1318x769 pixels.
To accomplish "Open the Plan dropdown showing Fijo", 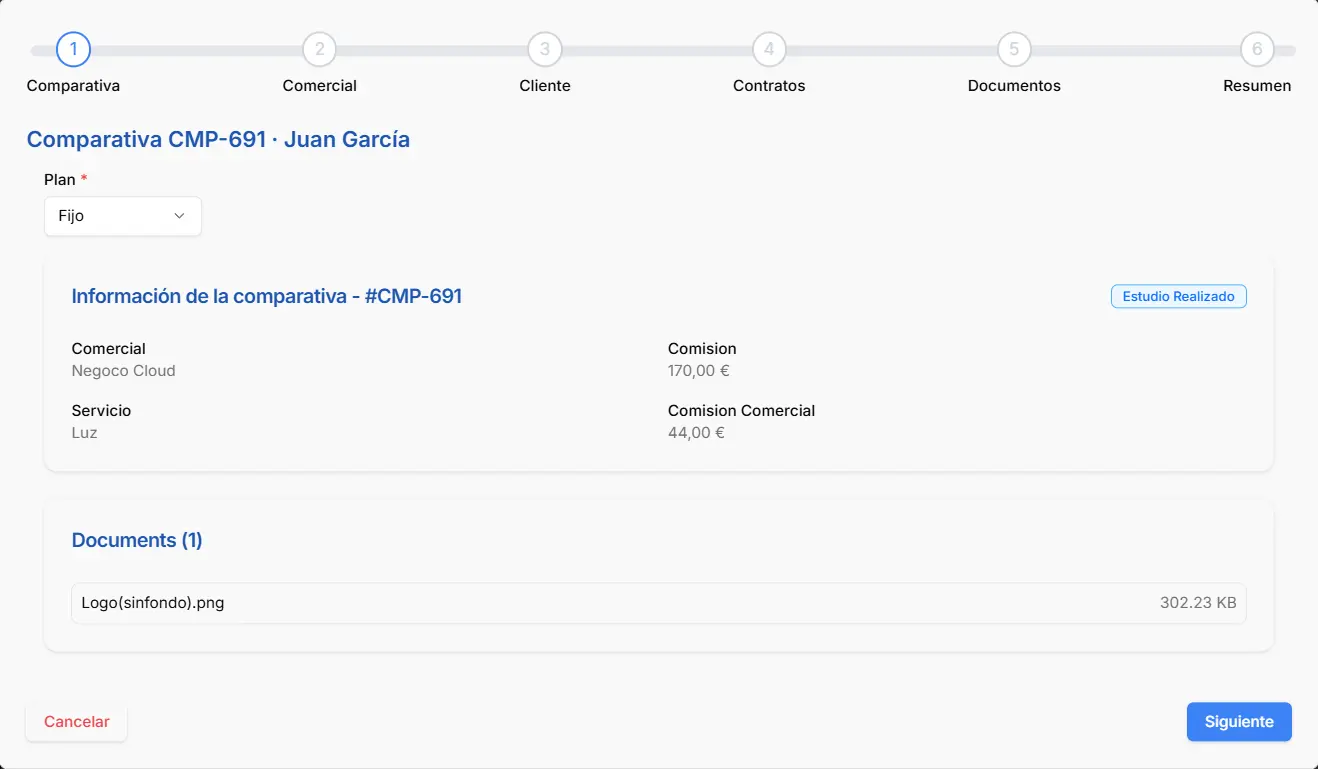I will tap(122, 216).
